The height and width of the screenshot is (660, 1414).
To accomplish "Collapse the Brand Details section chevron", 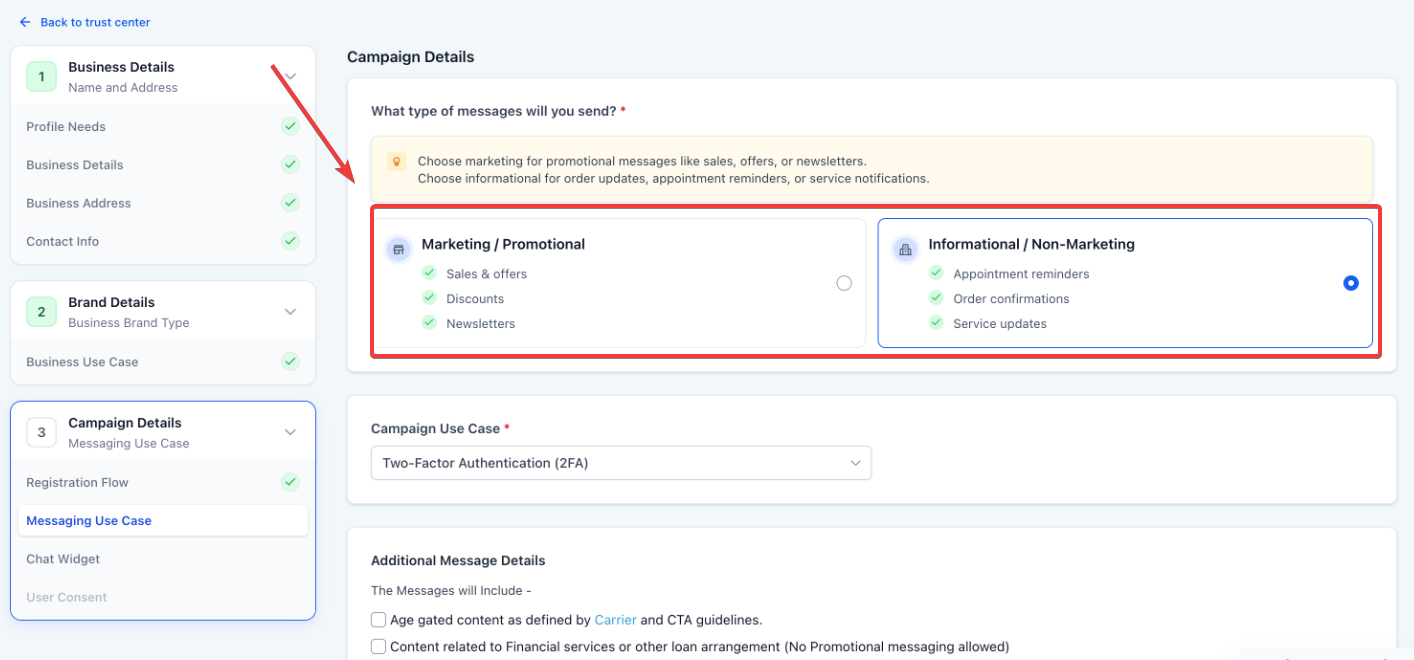I will (290, 312).
